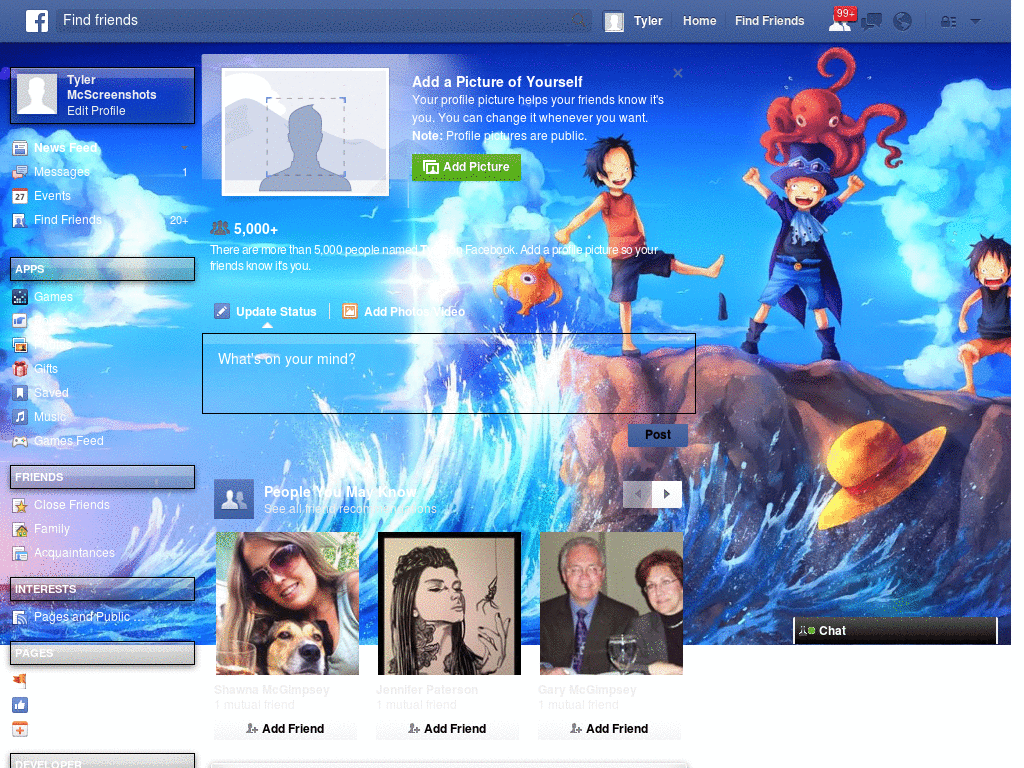Open the notifications globe icon

[902, 22]
